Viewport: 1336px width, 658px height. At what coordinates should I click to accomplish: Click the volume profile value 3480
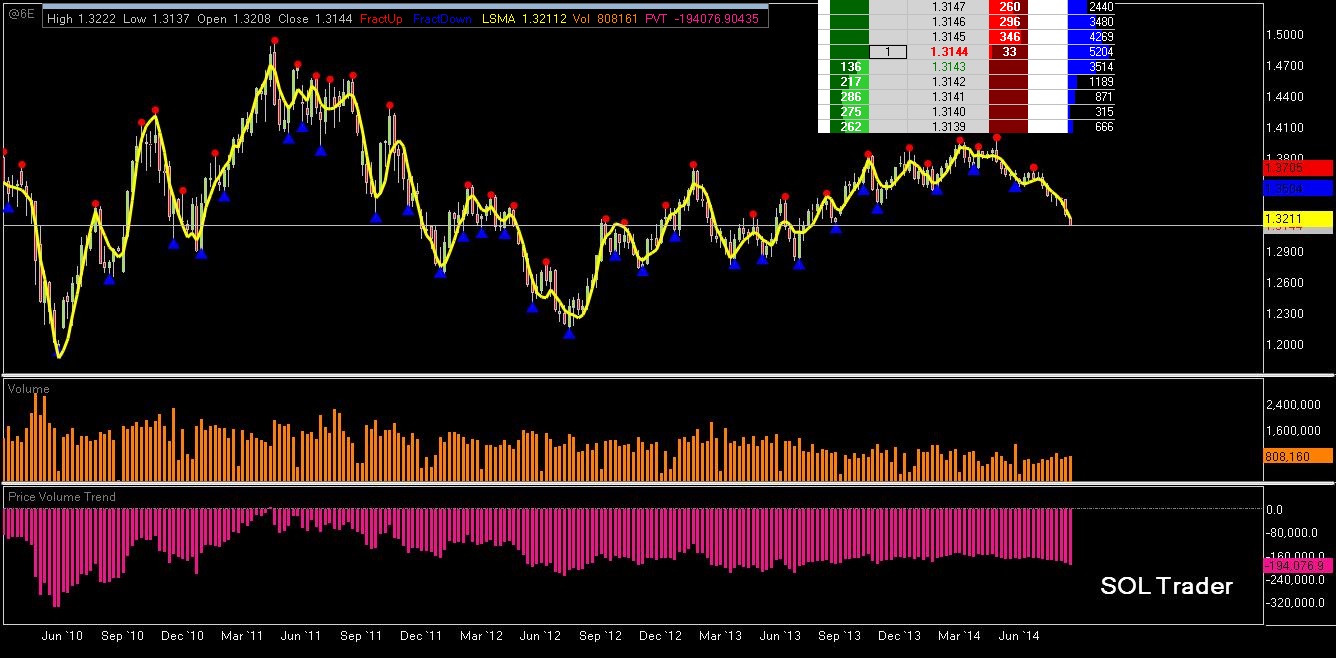click(x=1100, y=21)
